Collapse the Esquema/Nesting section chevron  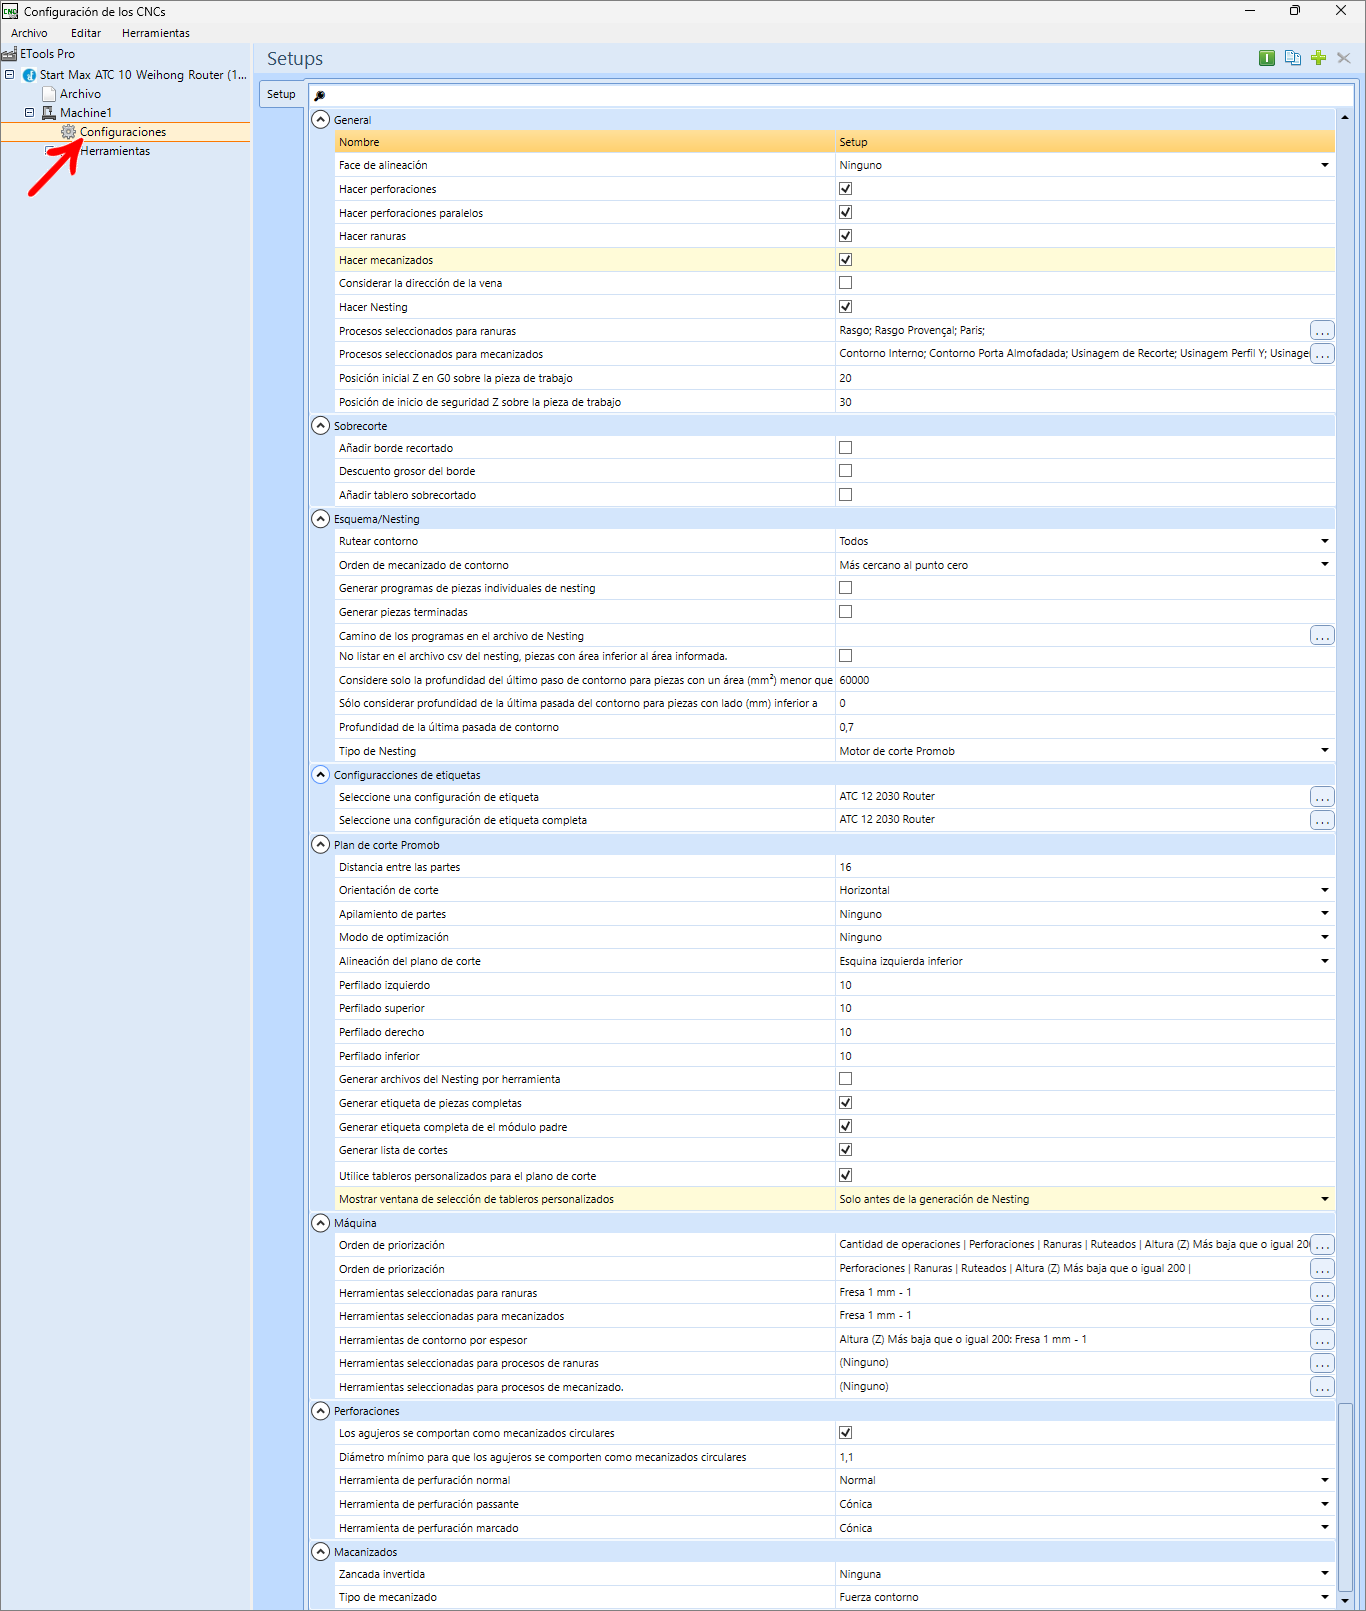pos(320,518)
